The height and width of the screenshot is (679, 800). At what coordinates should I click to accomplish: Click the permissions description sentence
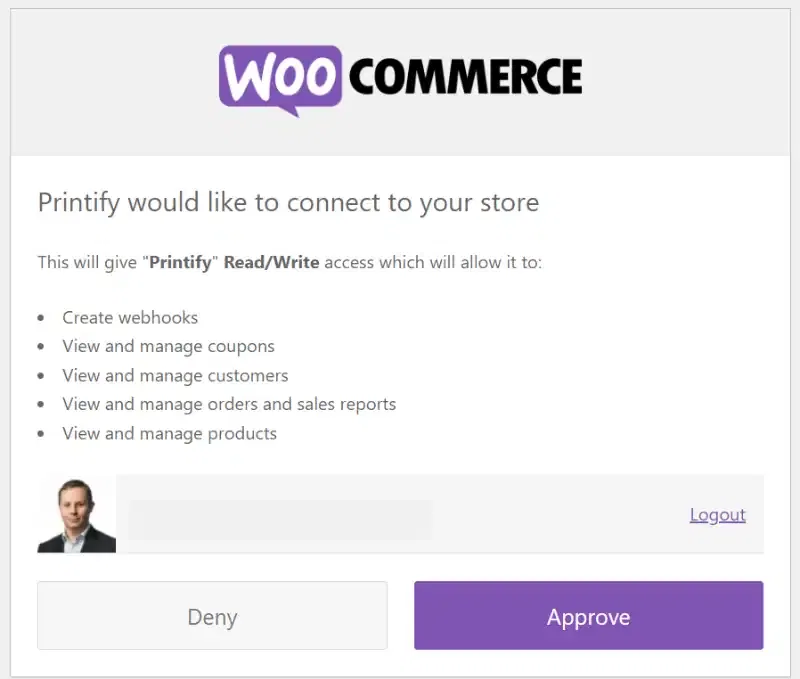[289, 262]
